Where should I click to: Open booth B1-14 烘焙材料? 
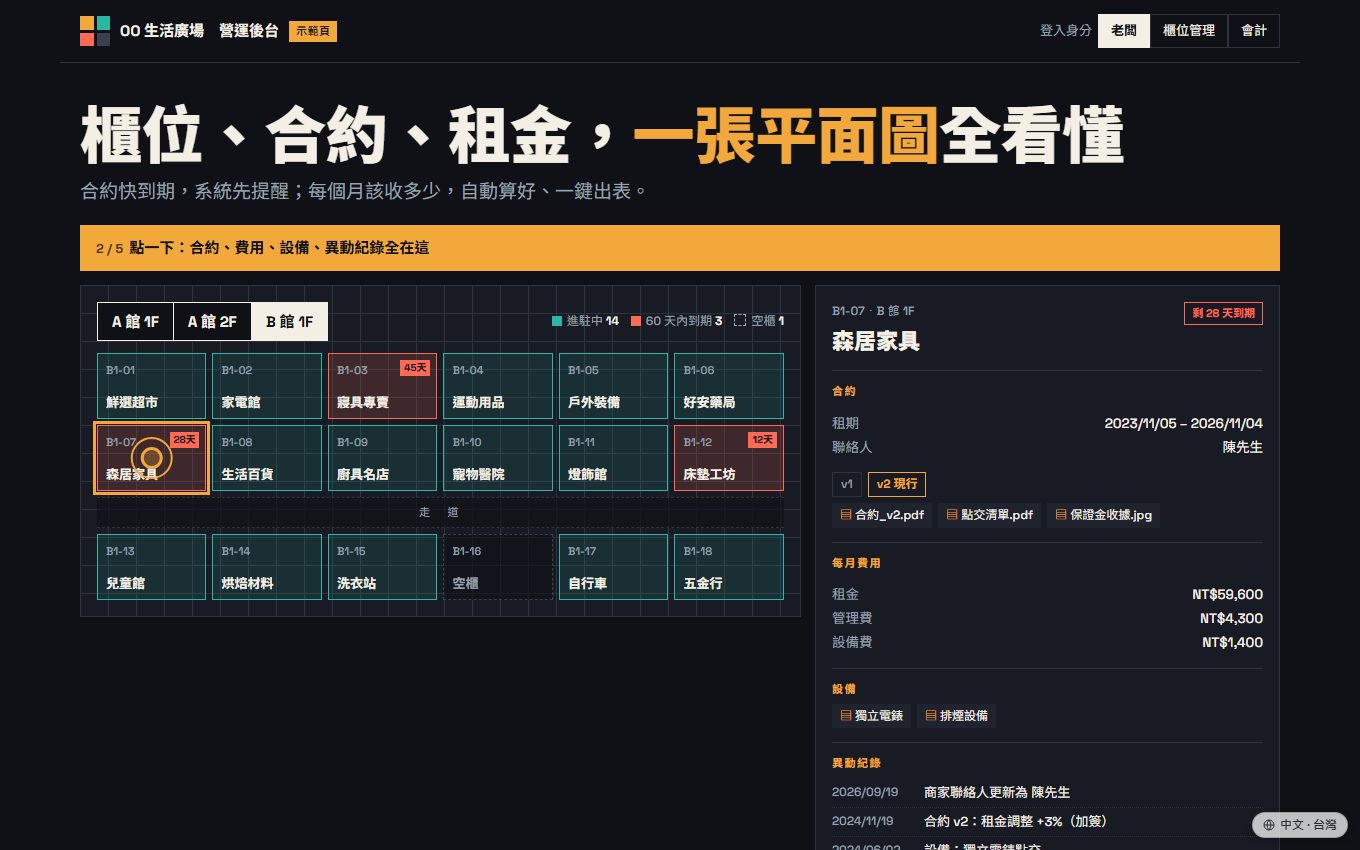tap(267, 567)
